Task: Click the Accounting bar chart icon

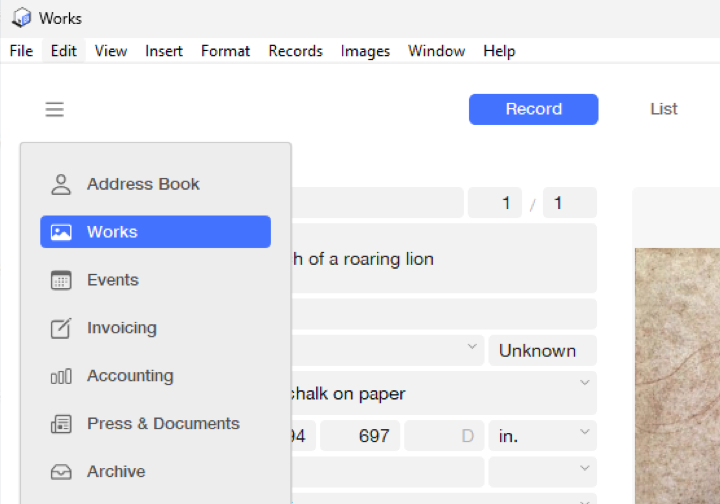Action: click(61, 376)
